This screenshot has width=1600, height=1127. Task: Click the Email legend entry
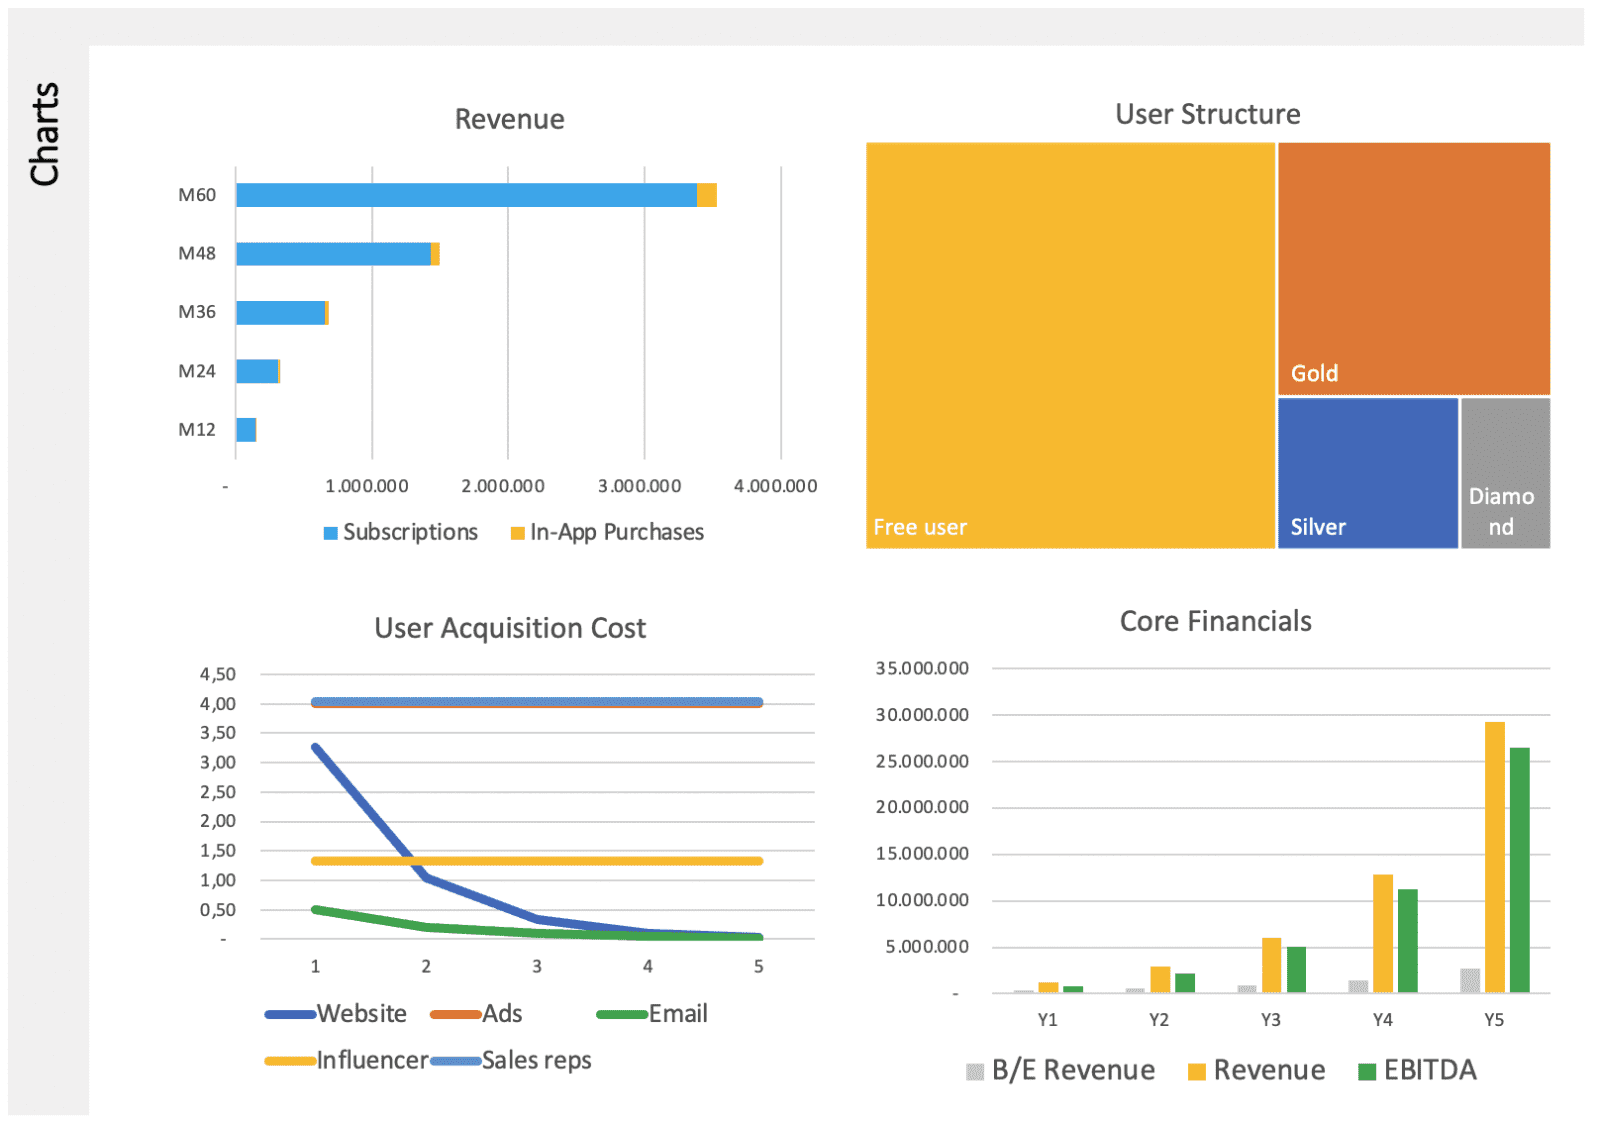coord(652,1014)
